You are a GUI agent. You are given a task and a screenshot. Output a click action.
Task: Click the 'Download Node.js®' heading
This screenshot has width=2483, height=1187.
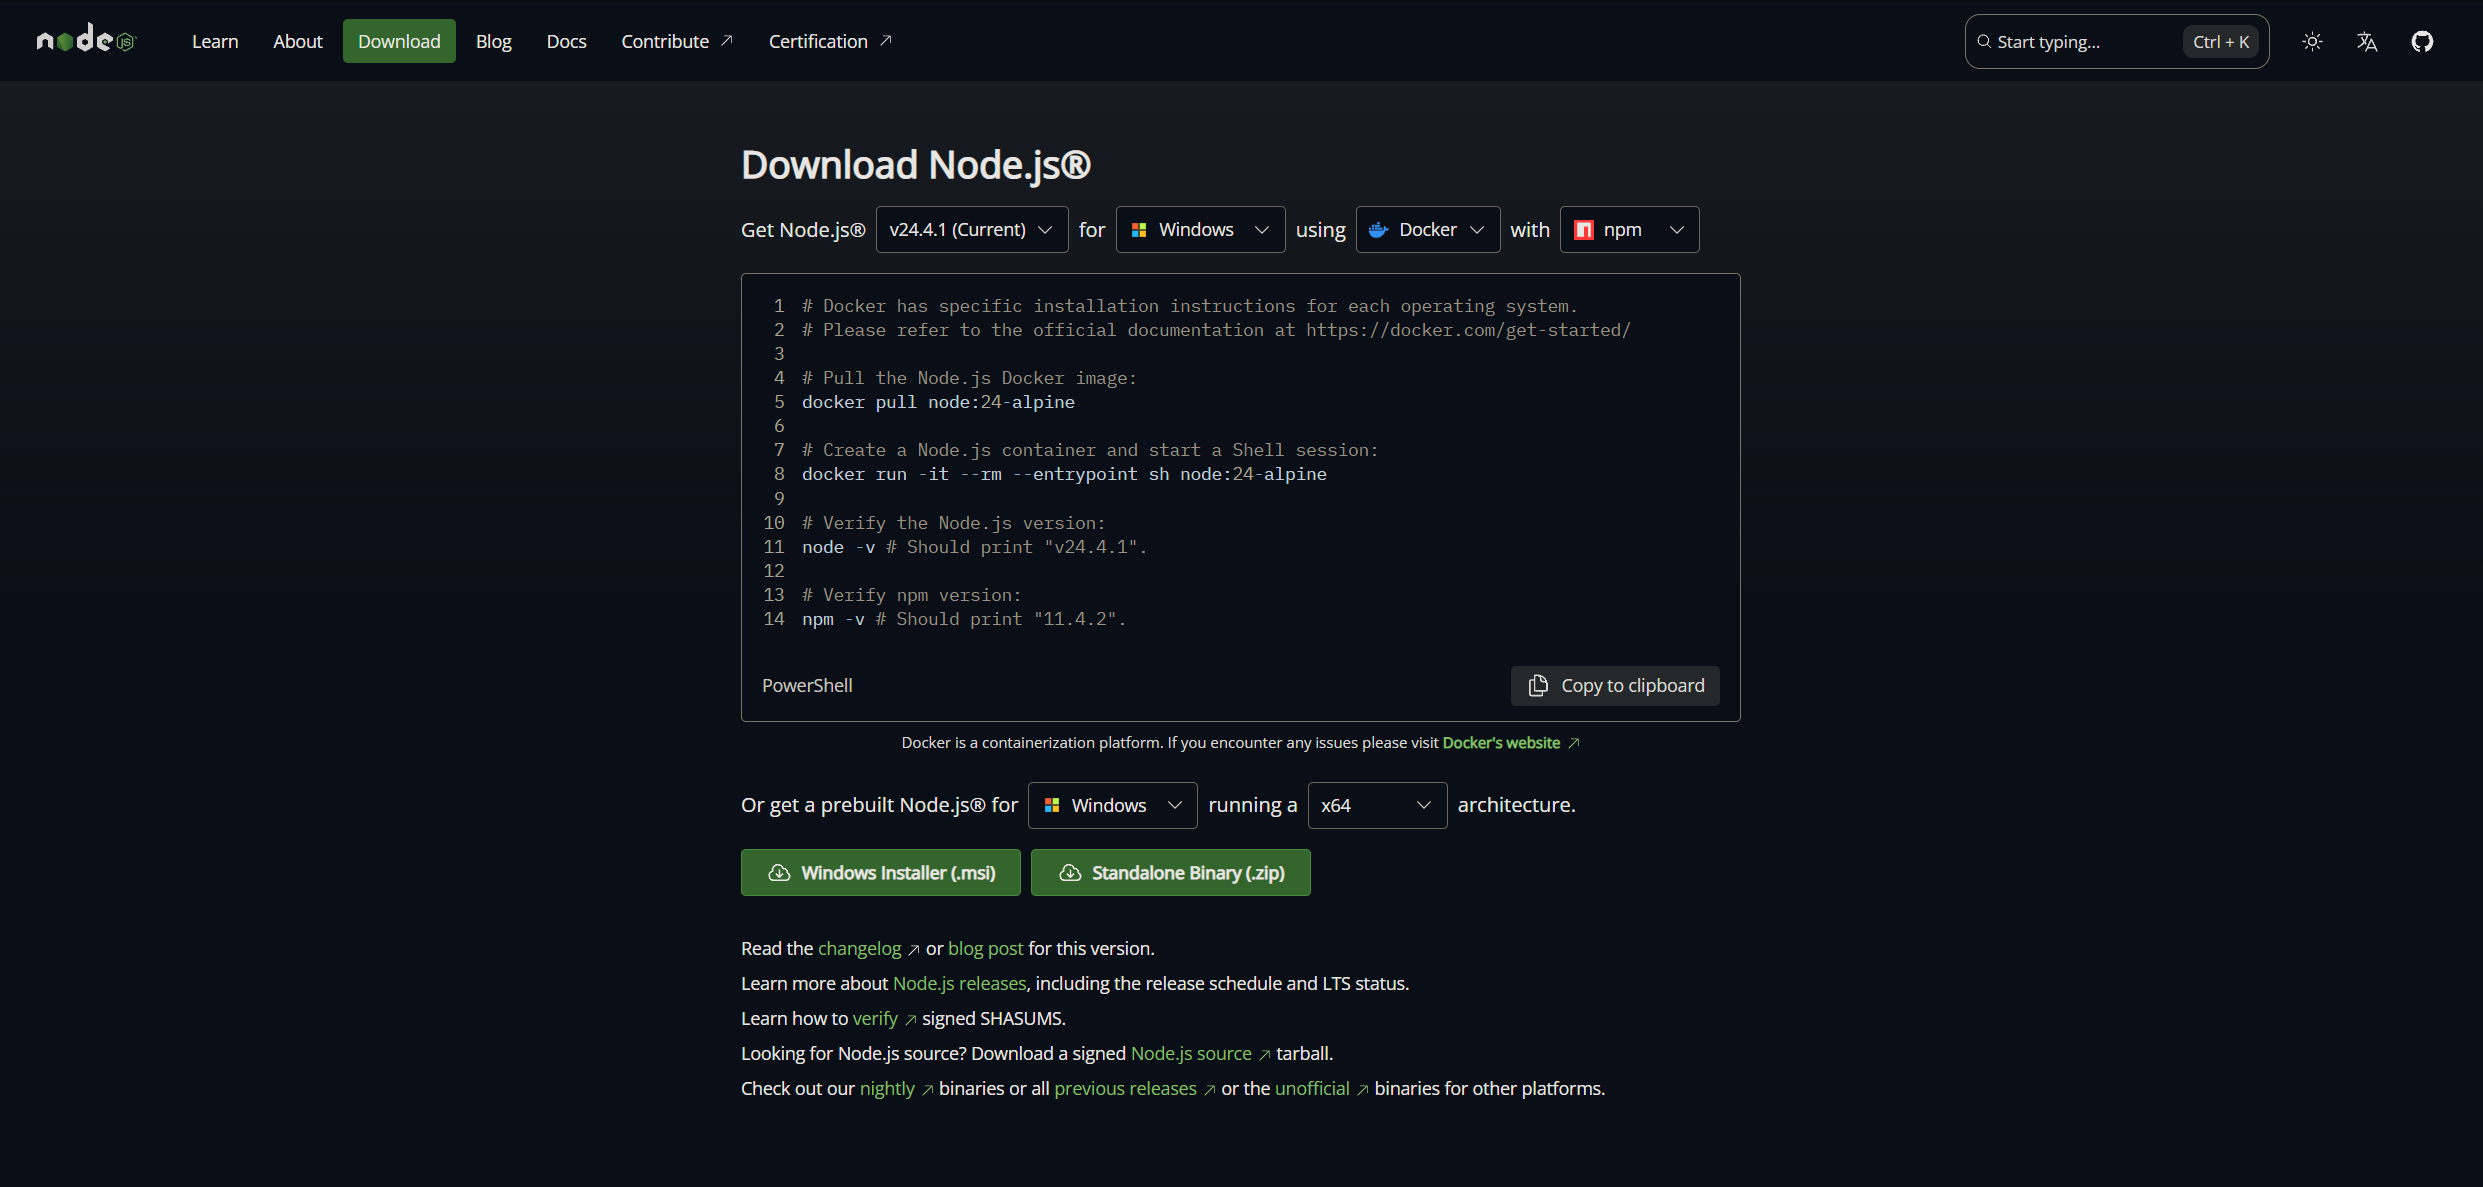(x=915, y=165)
